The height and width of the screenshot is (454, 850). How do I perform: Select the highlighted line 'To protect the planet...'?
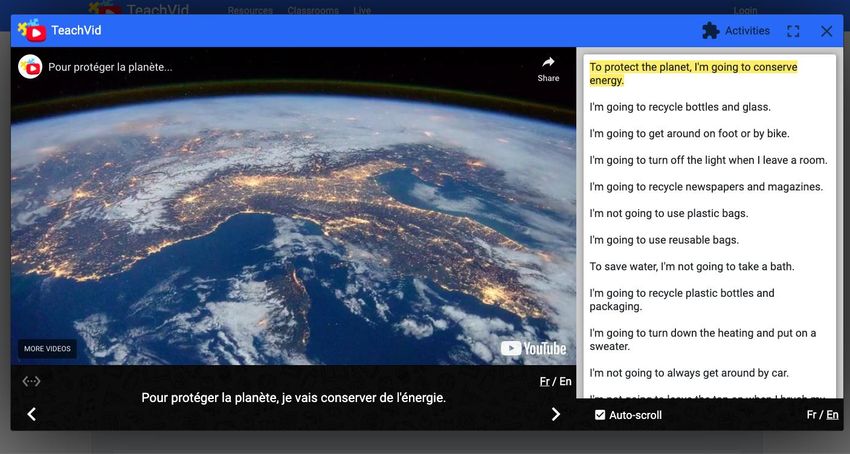(x=693, y=74)
